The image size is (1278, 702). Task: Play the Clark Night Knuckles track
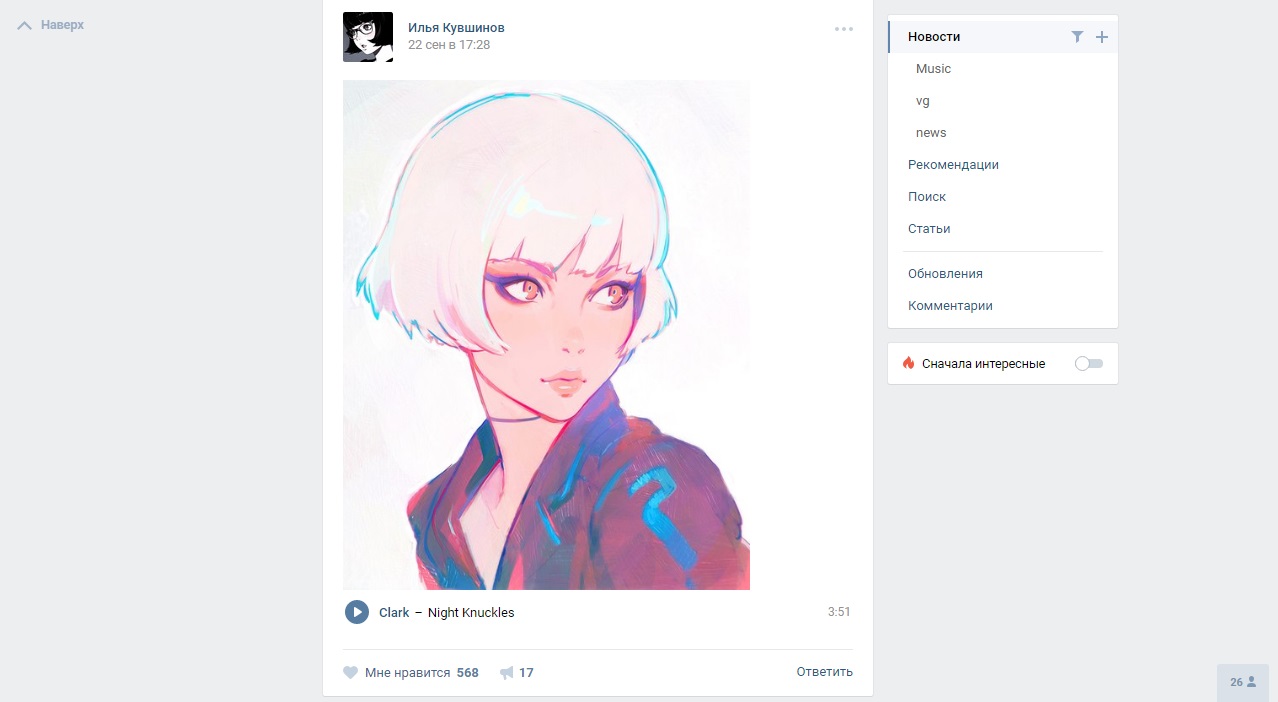[x=357, y=612]
